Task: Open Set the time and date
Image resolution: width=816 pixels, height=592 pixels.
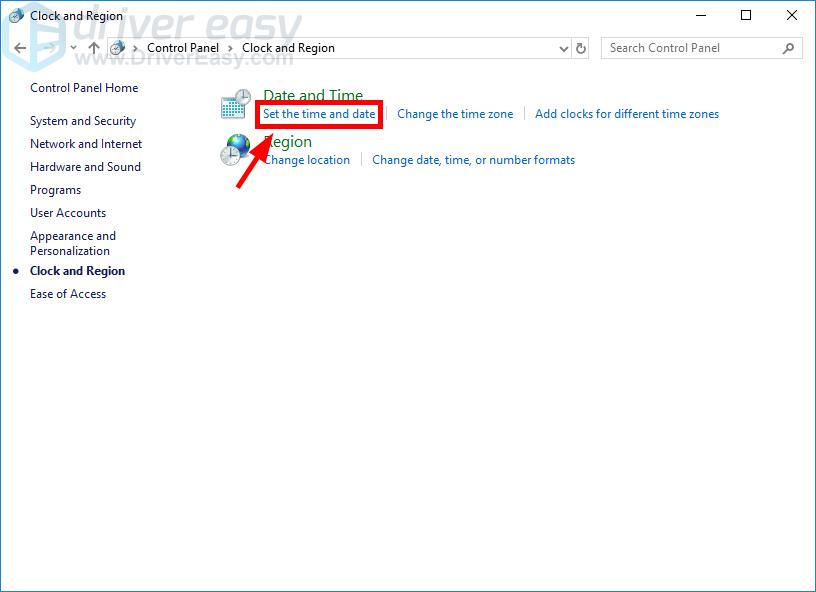Action: [x=319, y=114]
